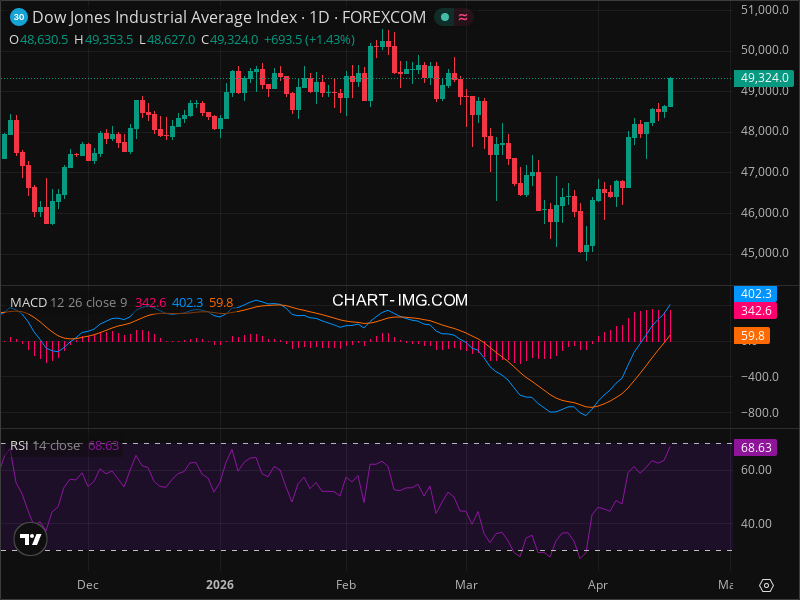Click the −400.0 MACD axis label
Image resolution: width=800 pixels, height=600 pixels.
(759, 377)
